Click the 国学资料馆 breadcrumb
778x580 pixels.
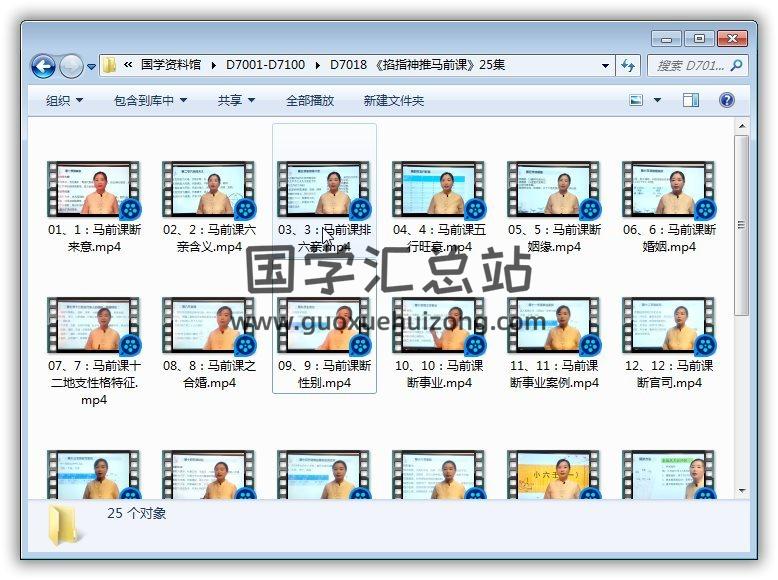coord(171,65)
